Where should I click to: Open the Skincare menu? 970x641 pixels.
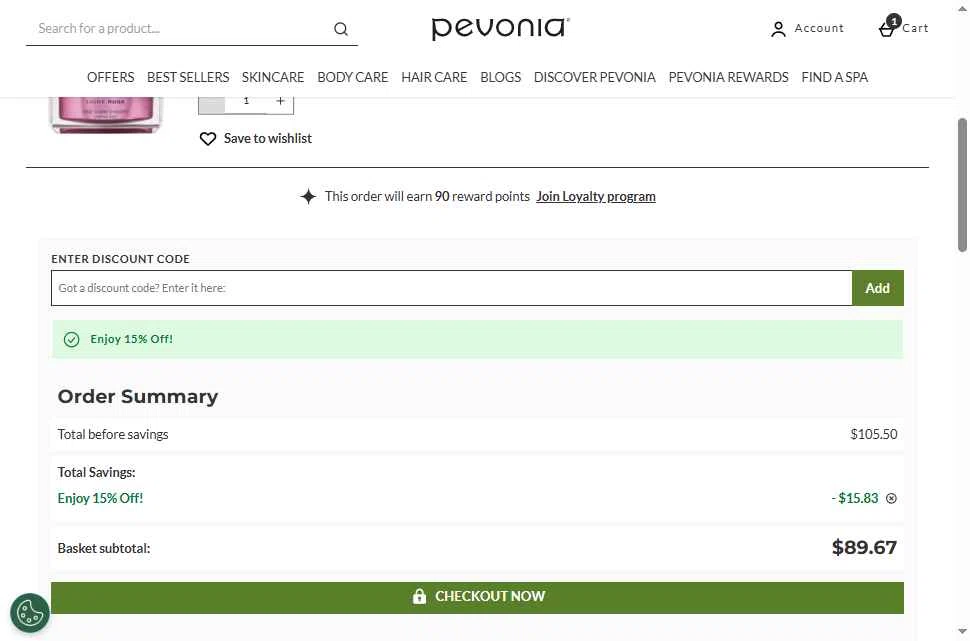[273, 77]
